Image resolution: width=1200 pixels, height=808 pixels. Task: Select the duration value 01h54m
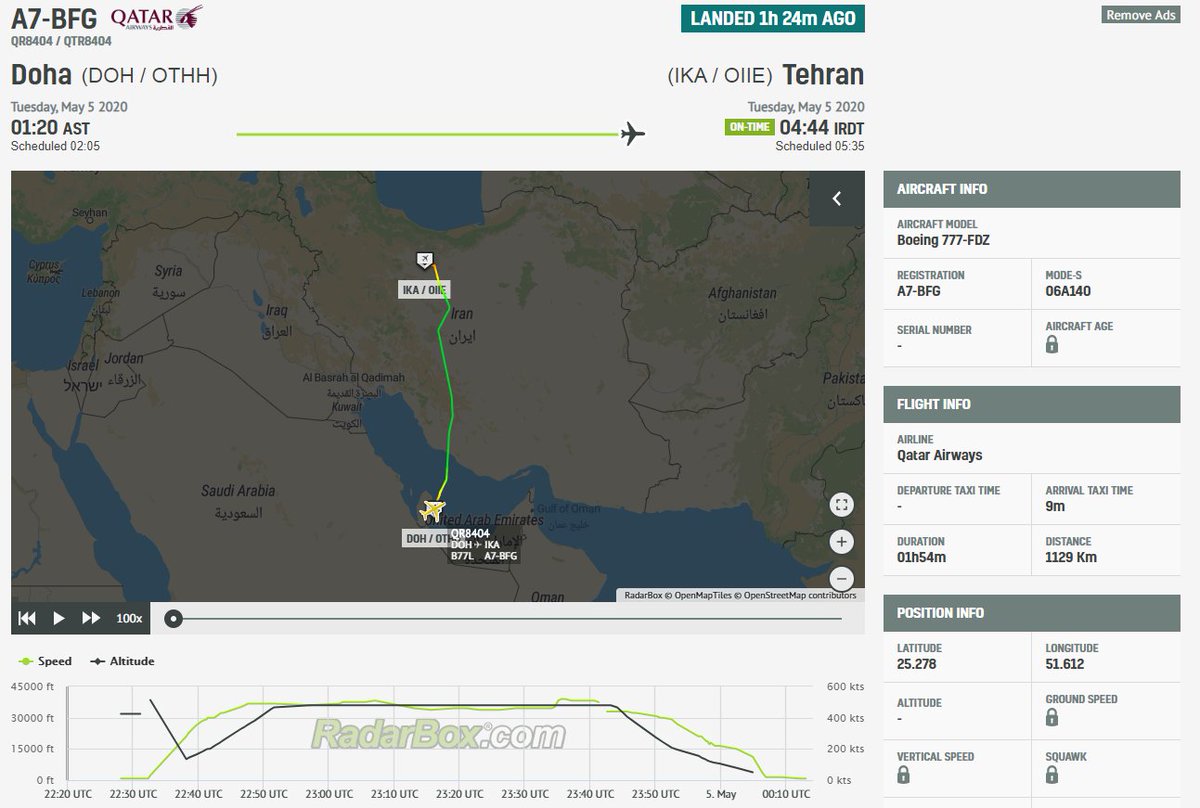click(x=921, y=557)
